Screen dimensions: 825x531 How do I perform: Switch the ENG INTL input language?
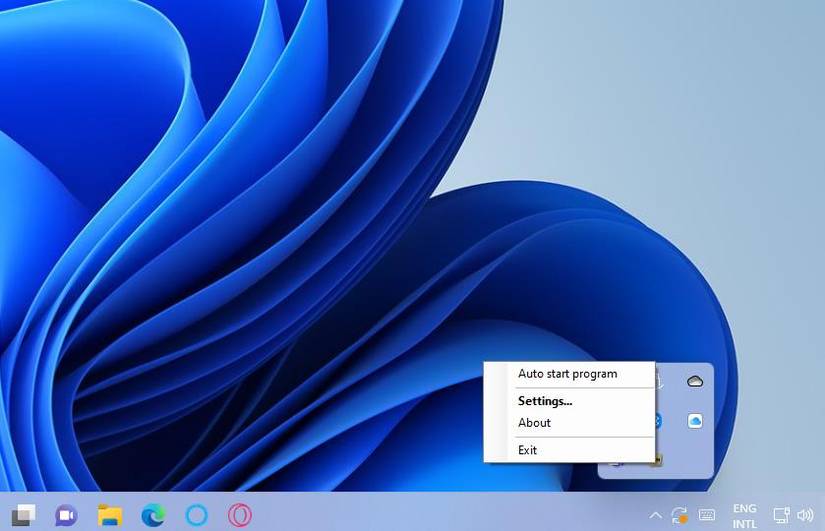click(744, 516)
